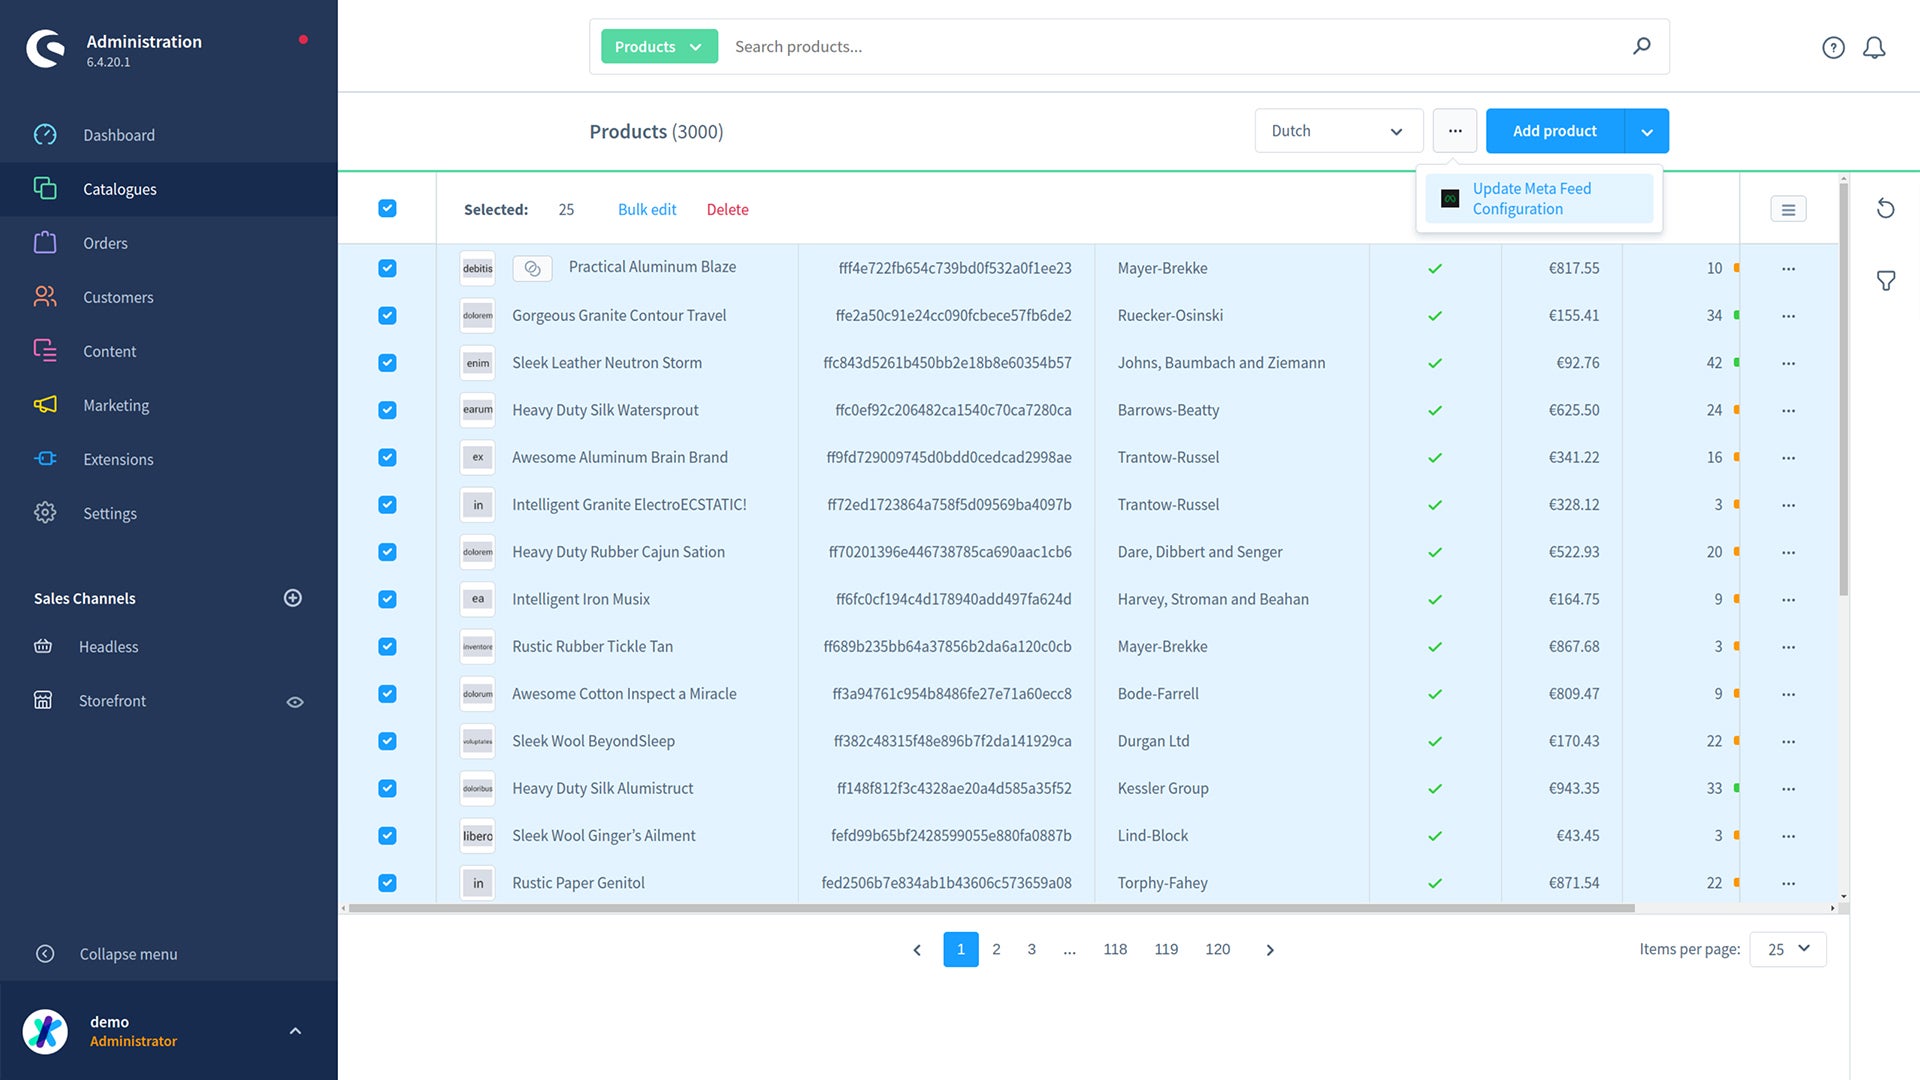Viewport: 1920px width, 1080px height.
Task: Uncheck Practical Aluminum Blaze row checkbox
Action: [x=387, y=268]
